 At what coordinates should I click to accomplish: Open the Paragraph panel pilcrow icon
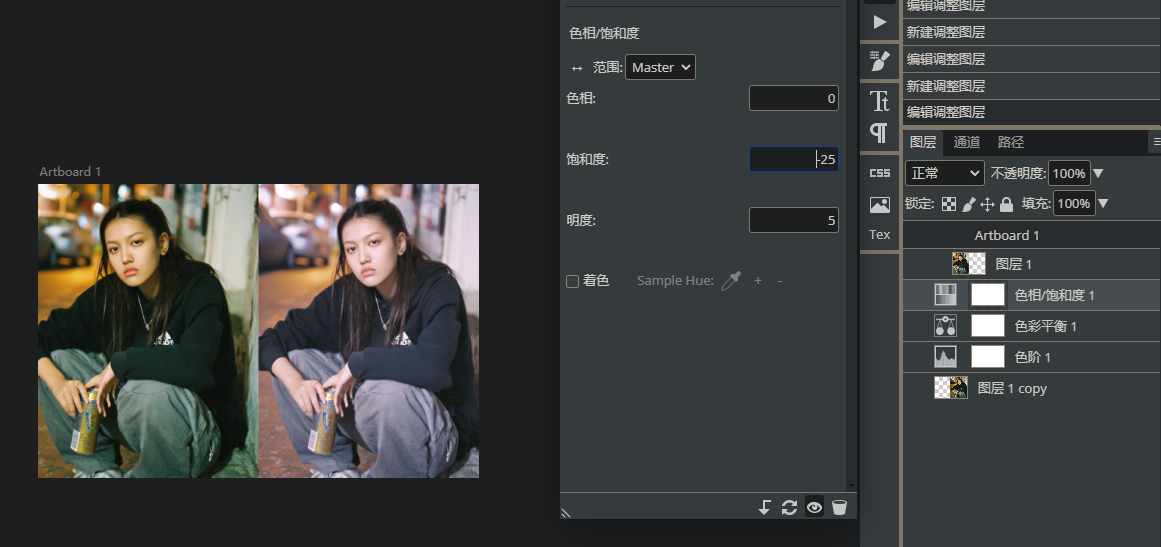(x=880, y=133)
